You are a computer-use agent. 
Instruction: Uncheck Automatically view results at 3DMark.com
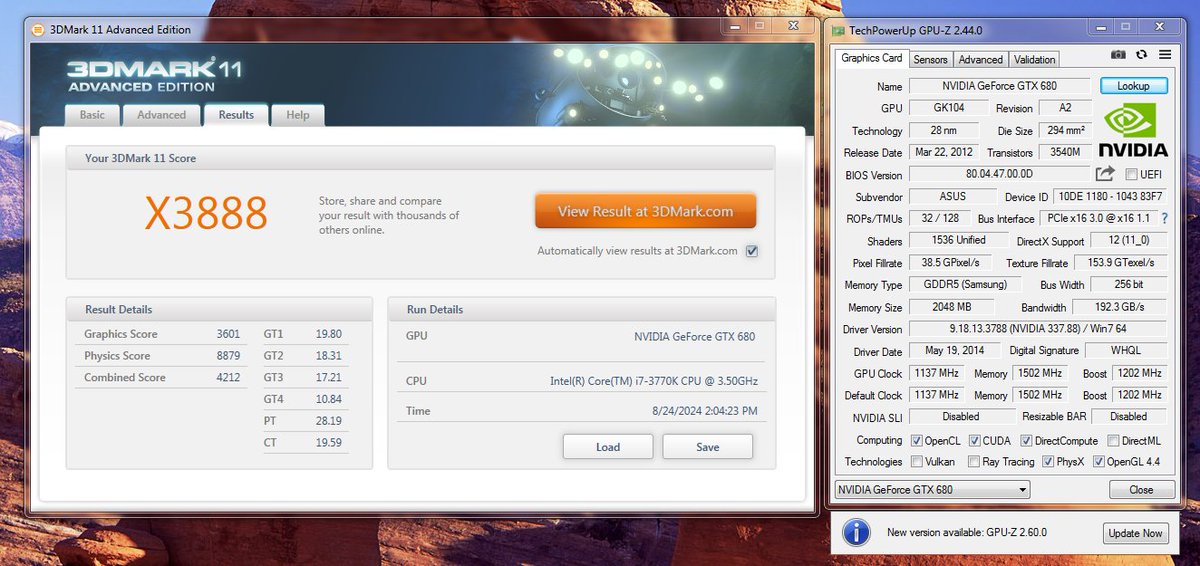752,251
